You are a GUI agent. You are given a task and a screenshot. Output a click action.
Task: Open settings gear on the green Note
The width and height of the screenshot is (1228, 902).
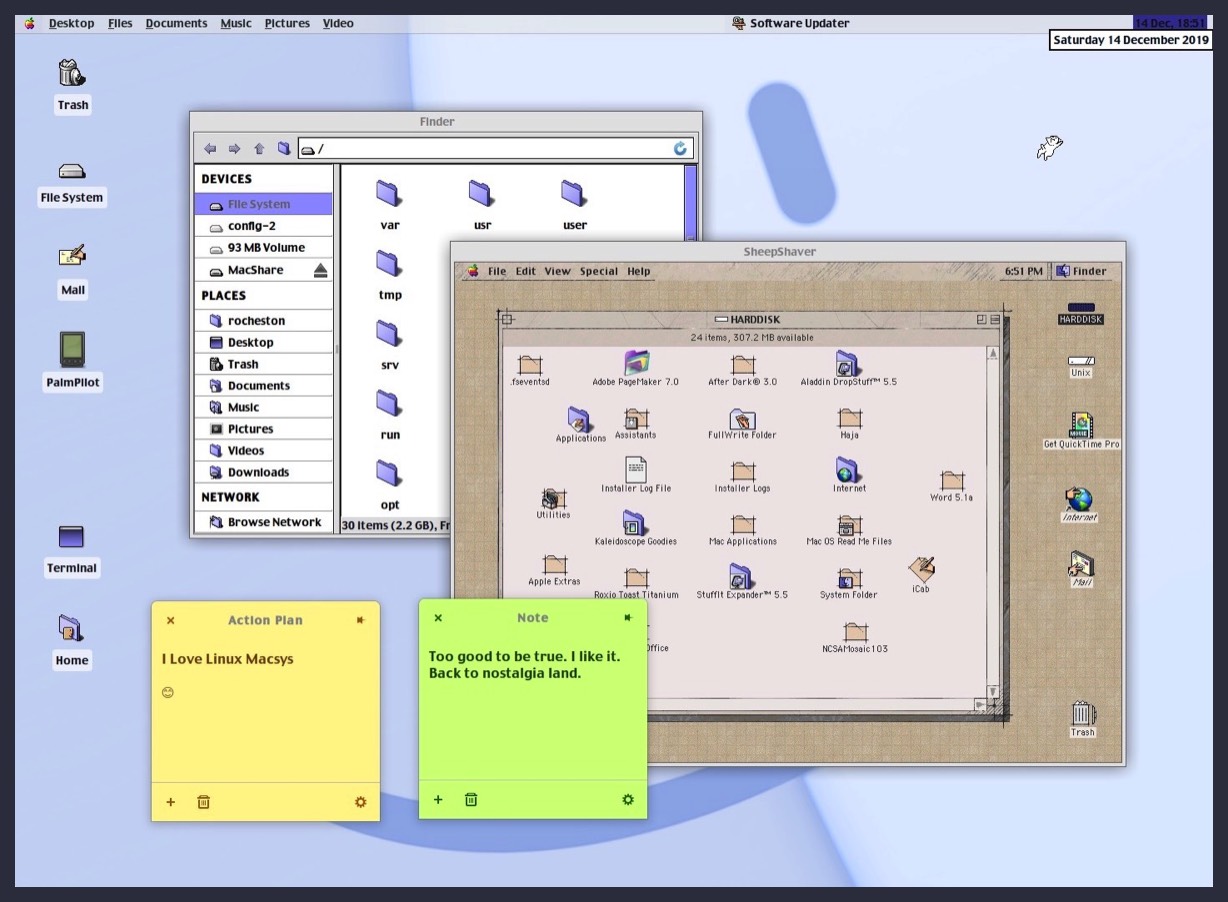[628, 800]
